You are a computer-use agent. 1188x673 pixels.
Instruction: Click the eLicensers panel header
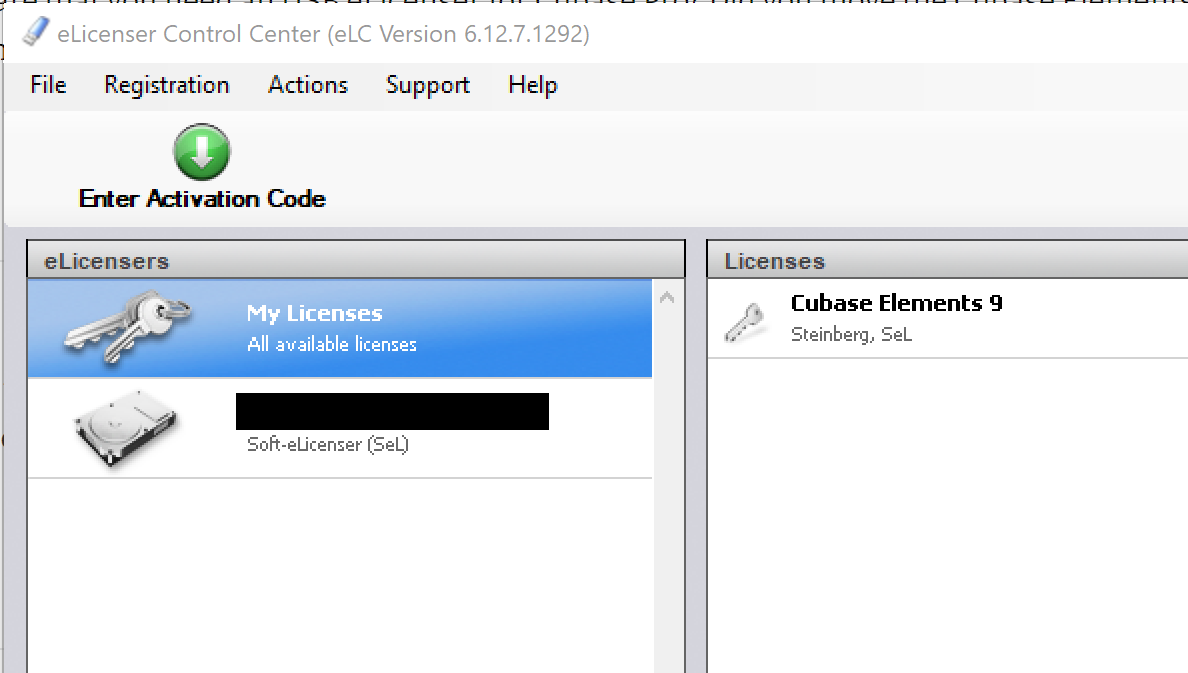pos(355,261)
